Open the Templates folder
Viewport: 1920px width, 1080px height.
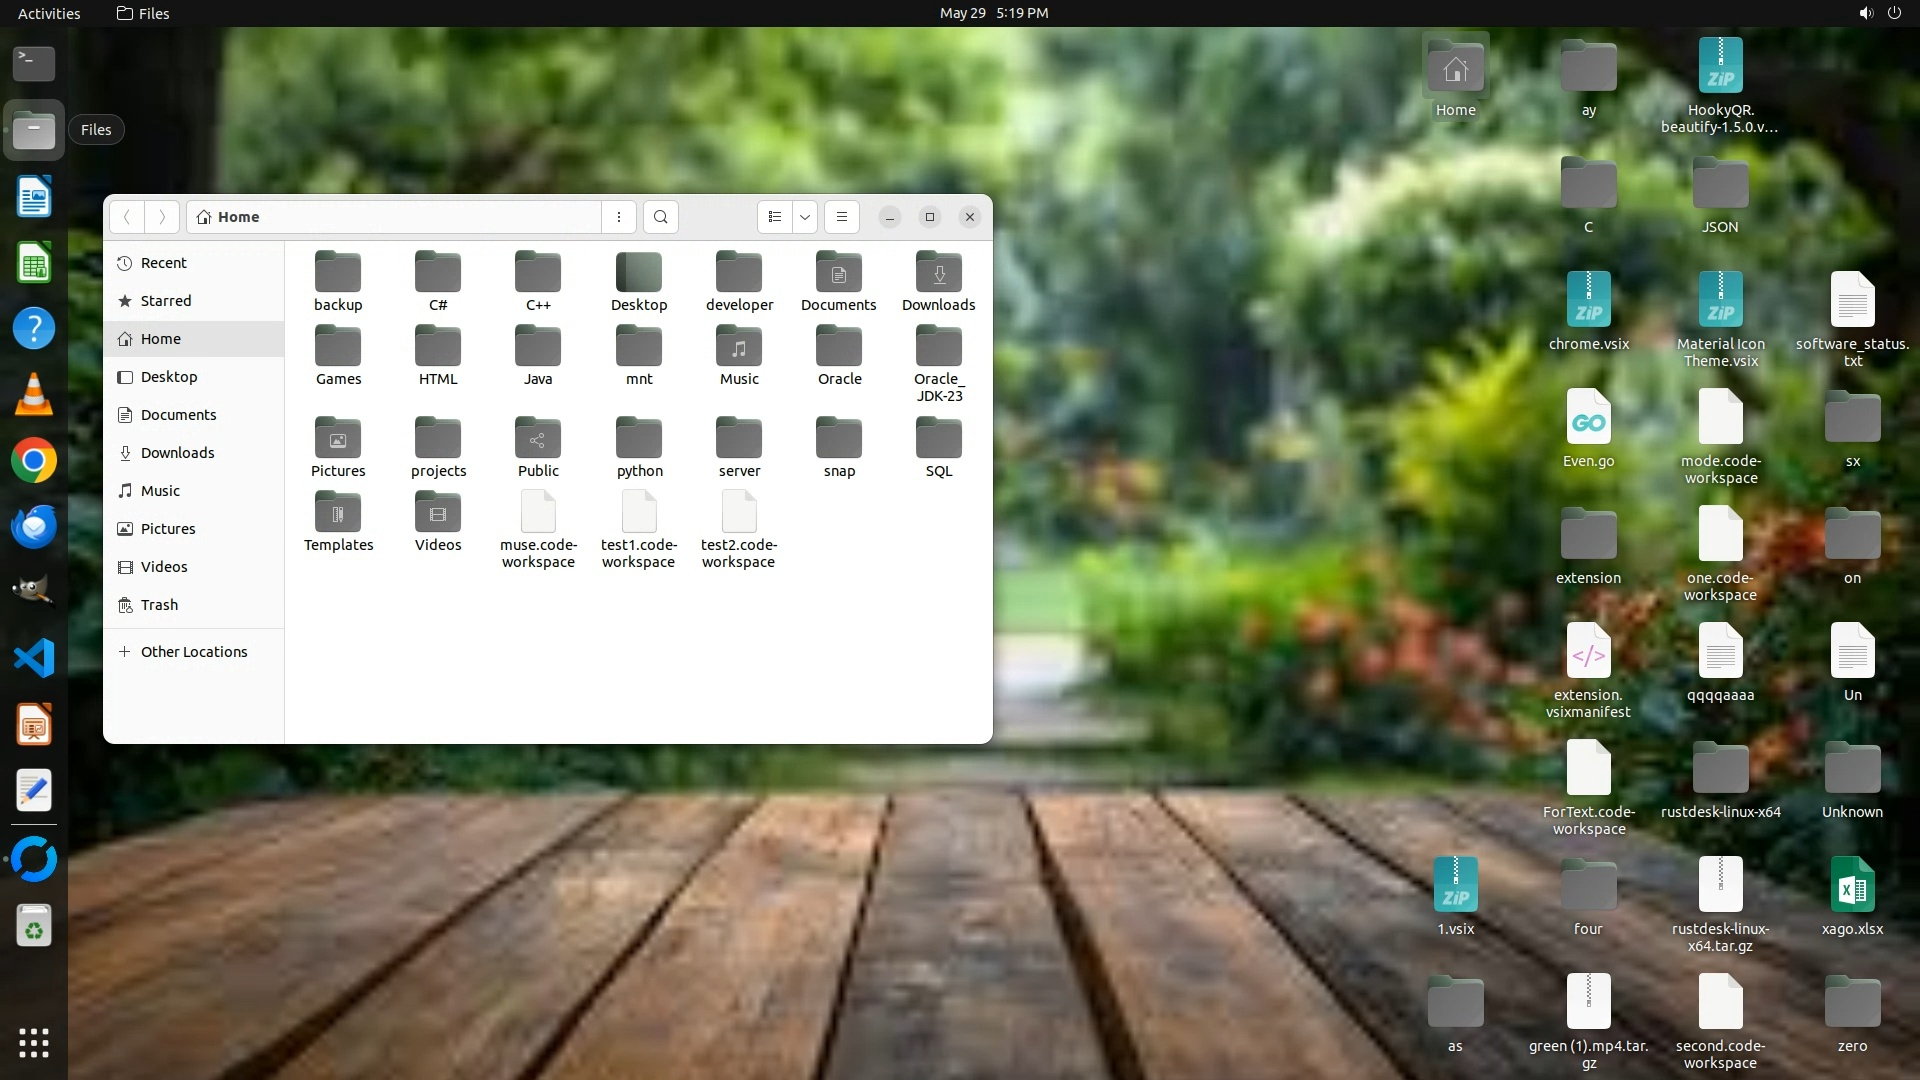point(338,514)
